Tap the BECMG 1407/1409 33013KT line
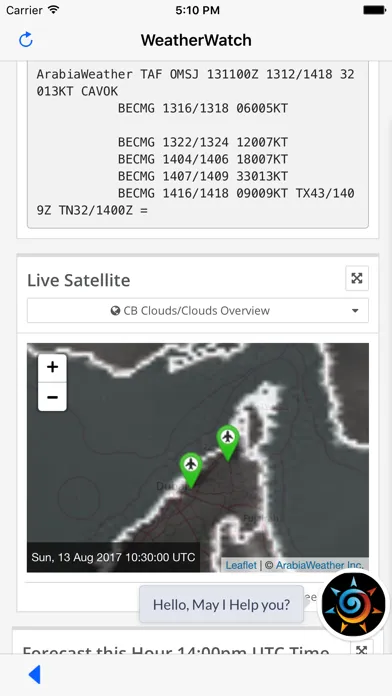Image resolution: width=392 pixels, height=696 pixels. point(203,176)
